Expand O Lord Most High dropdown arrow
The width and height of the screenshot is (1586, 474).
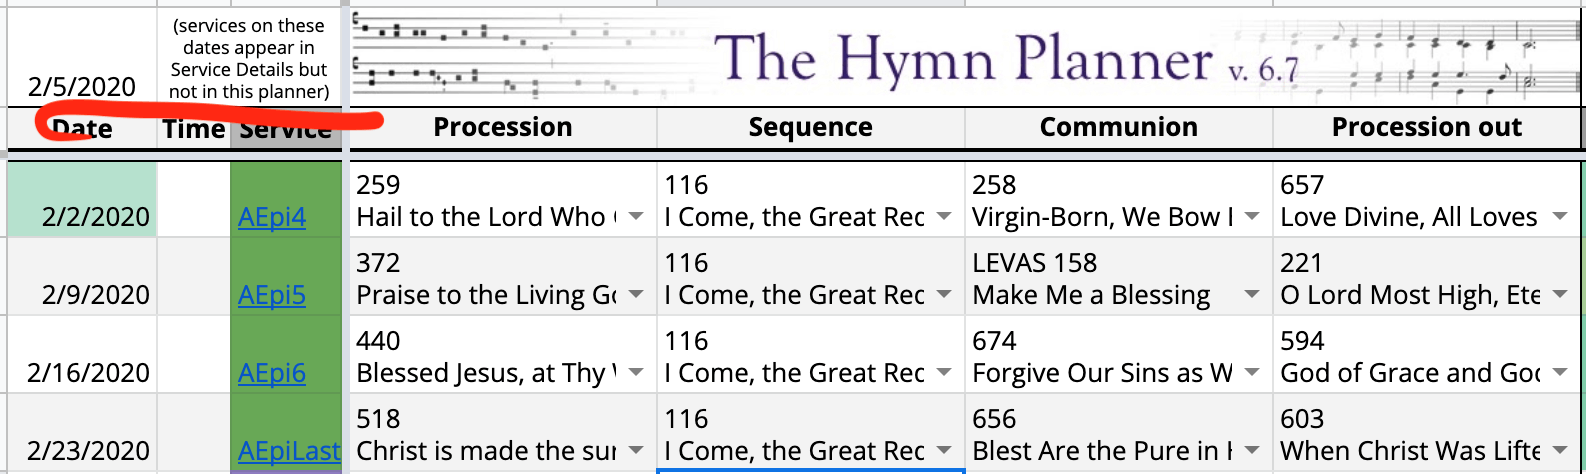pos(1560,295)
